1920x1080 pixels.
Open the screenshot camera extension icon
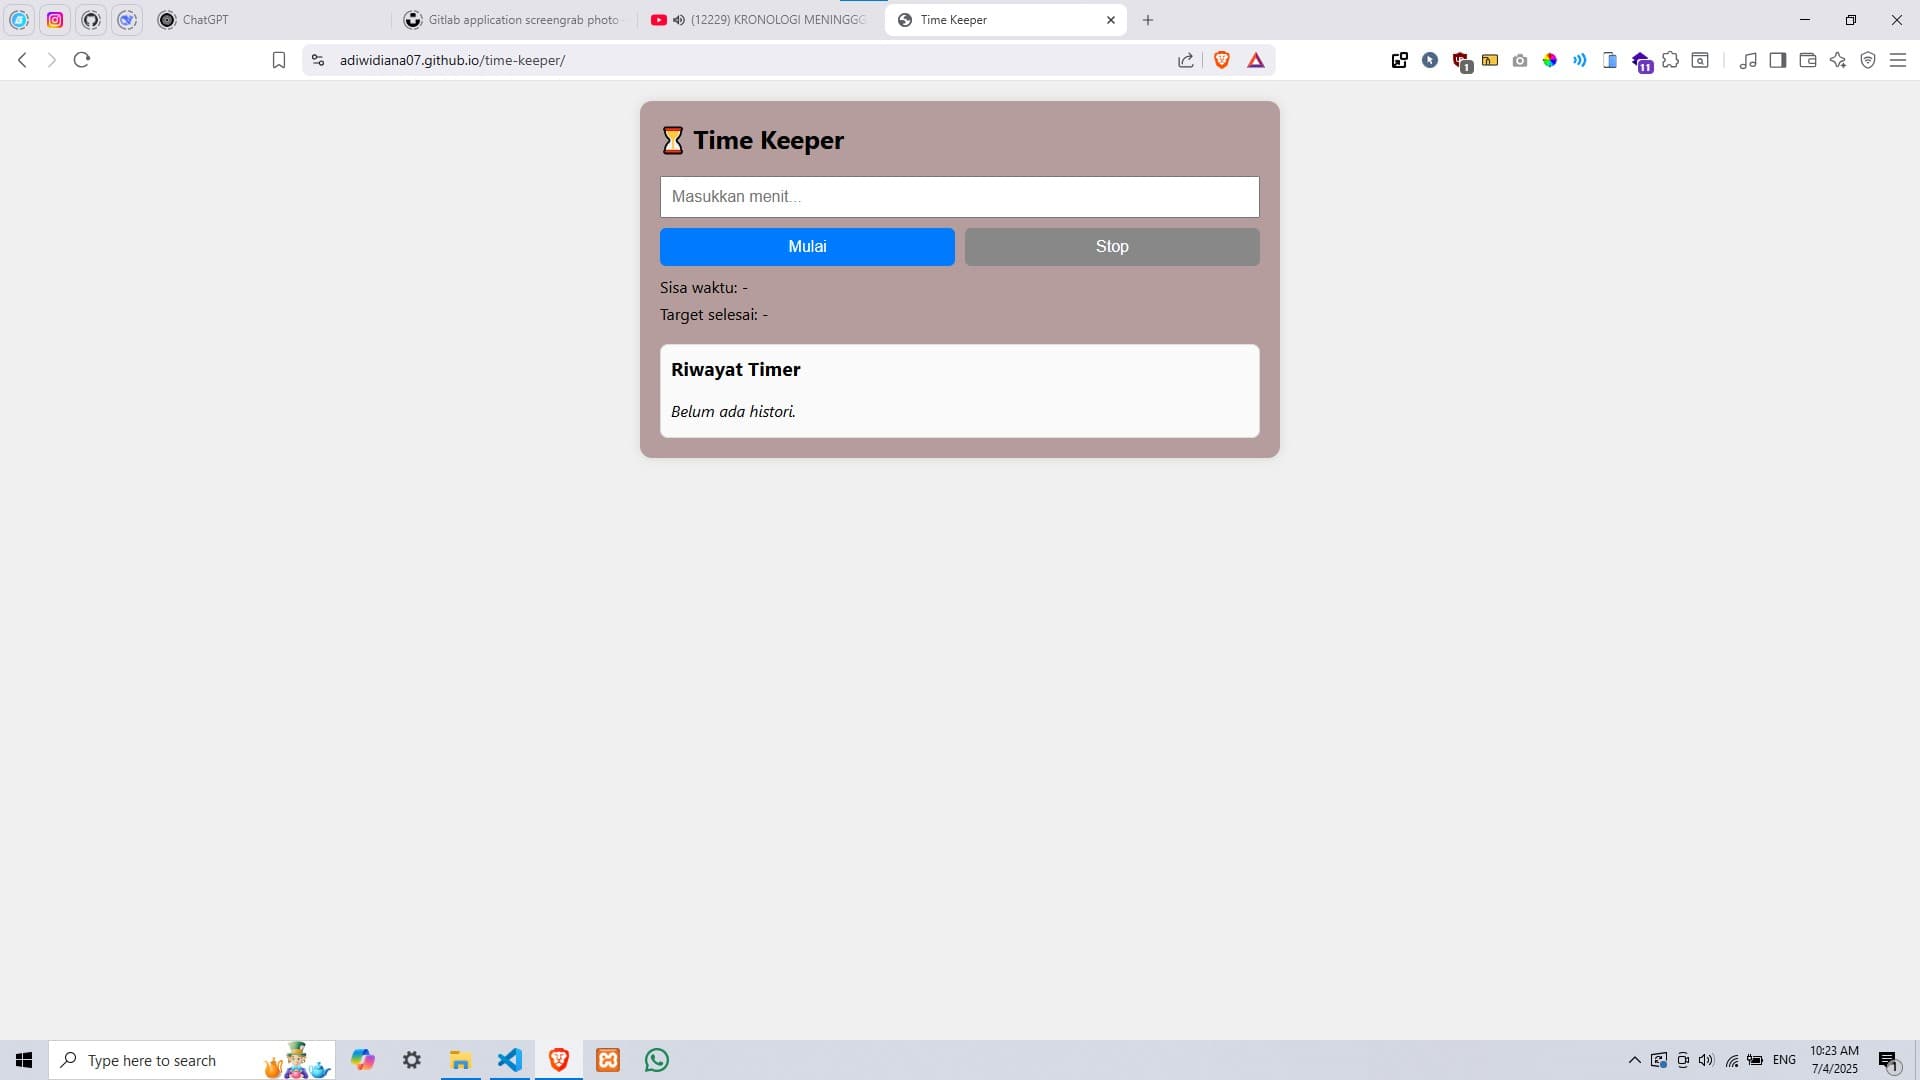(x=1519, y=60)
